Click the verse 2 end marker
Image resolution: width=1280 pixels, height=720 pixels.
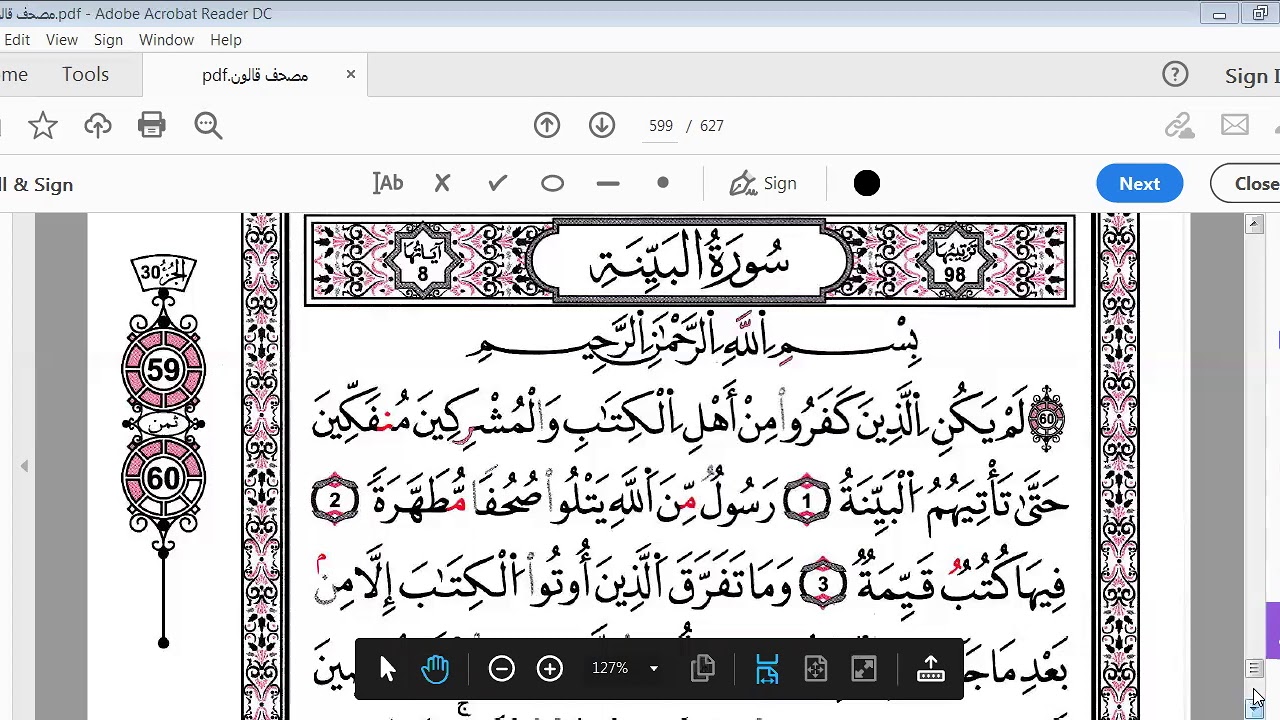(x=335, y=501)
